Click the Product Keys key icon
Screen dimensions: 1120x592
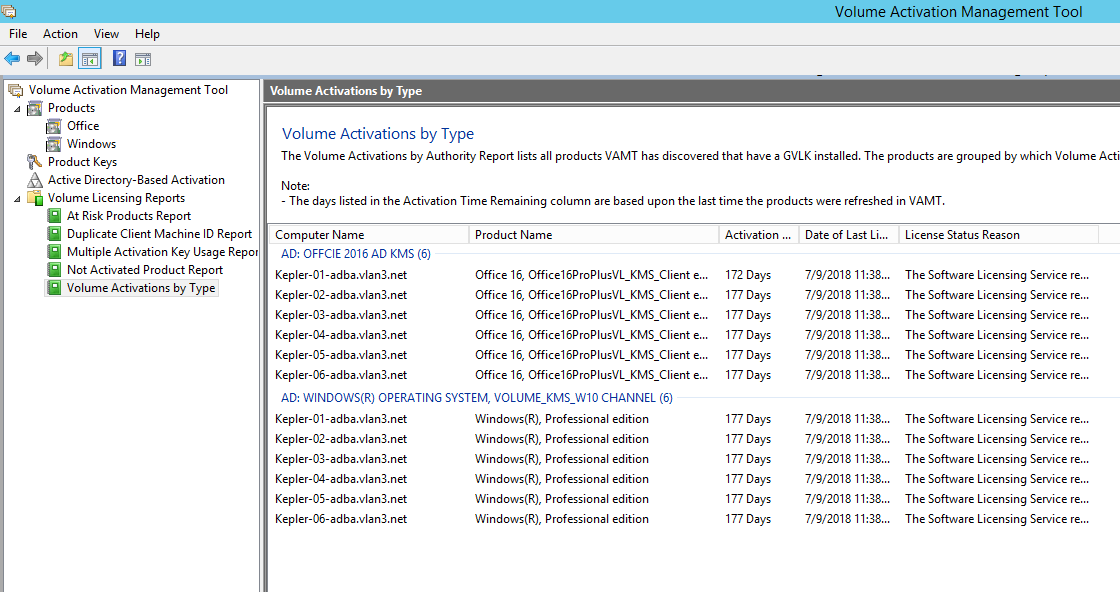tap(35, 161)
